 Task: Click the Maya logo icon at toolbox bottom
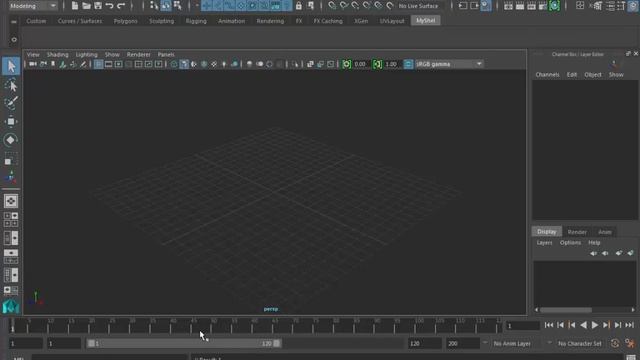(11, 307)
